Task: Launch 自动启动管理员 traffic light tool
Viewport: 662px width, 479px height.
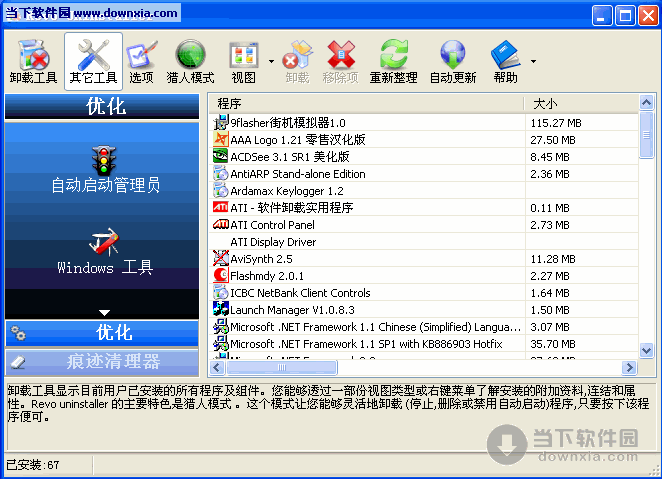Action: tap(105, 168)
